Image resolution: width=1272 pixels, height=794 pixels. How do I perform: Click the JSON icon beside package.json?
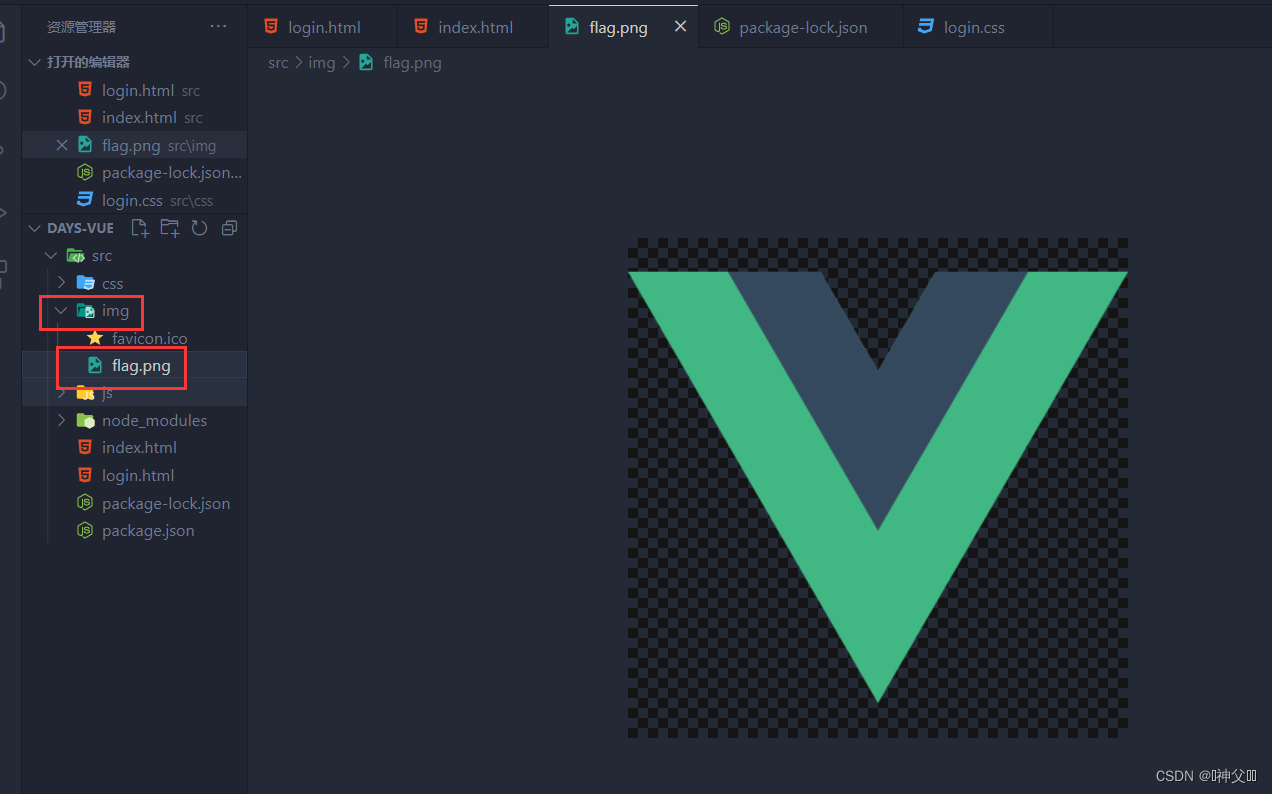click(85, 530)
